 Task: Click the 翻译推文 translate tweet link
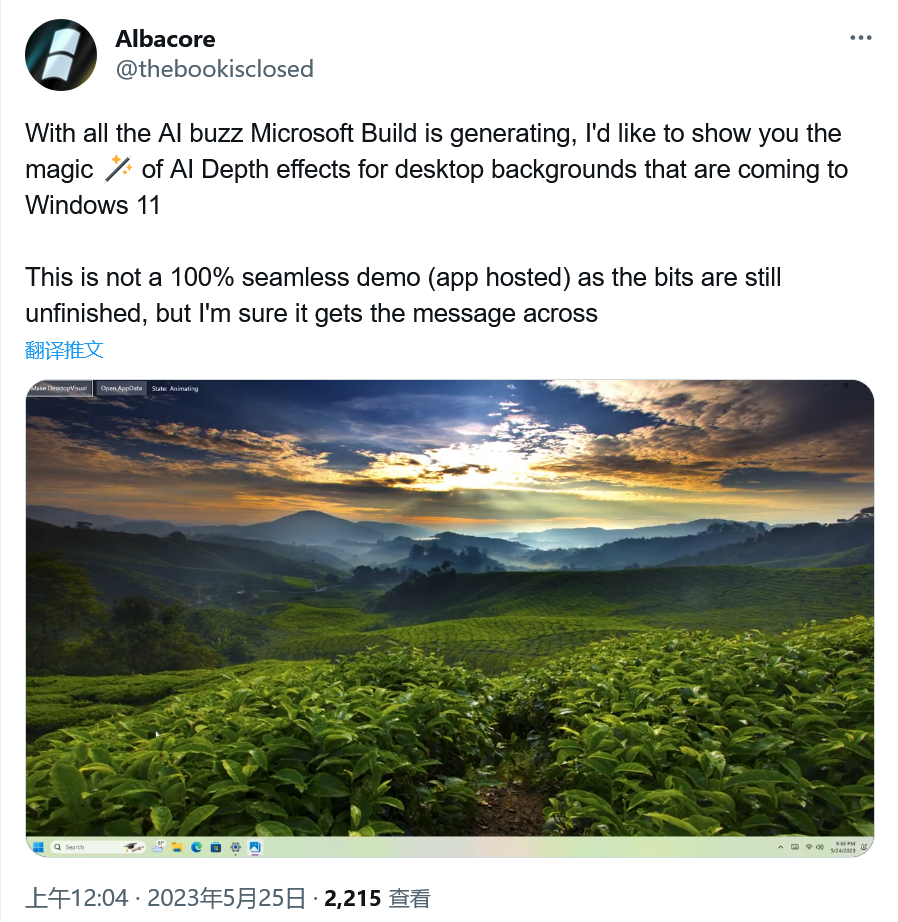pos(64,350)
